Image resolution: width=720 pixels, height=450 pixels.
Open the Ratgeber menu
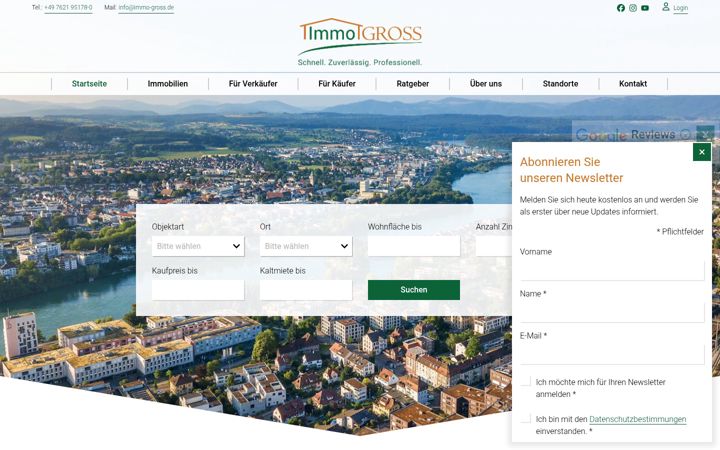point(412,84)
